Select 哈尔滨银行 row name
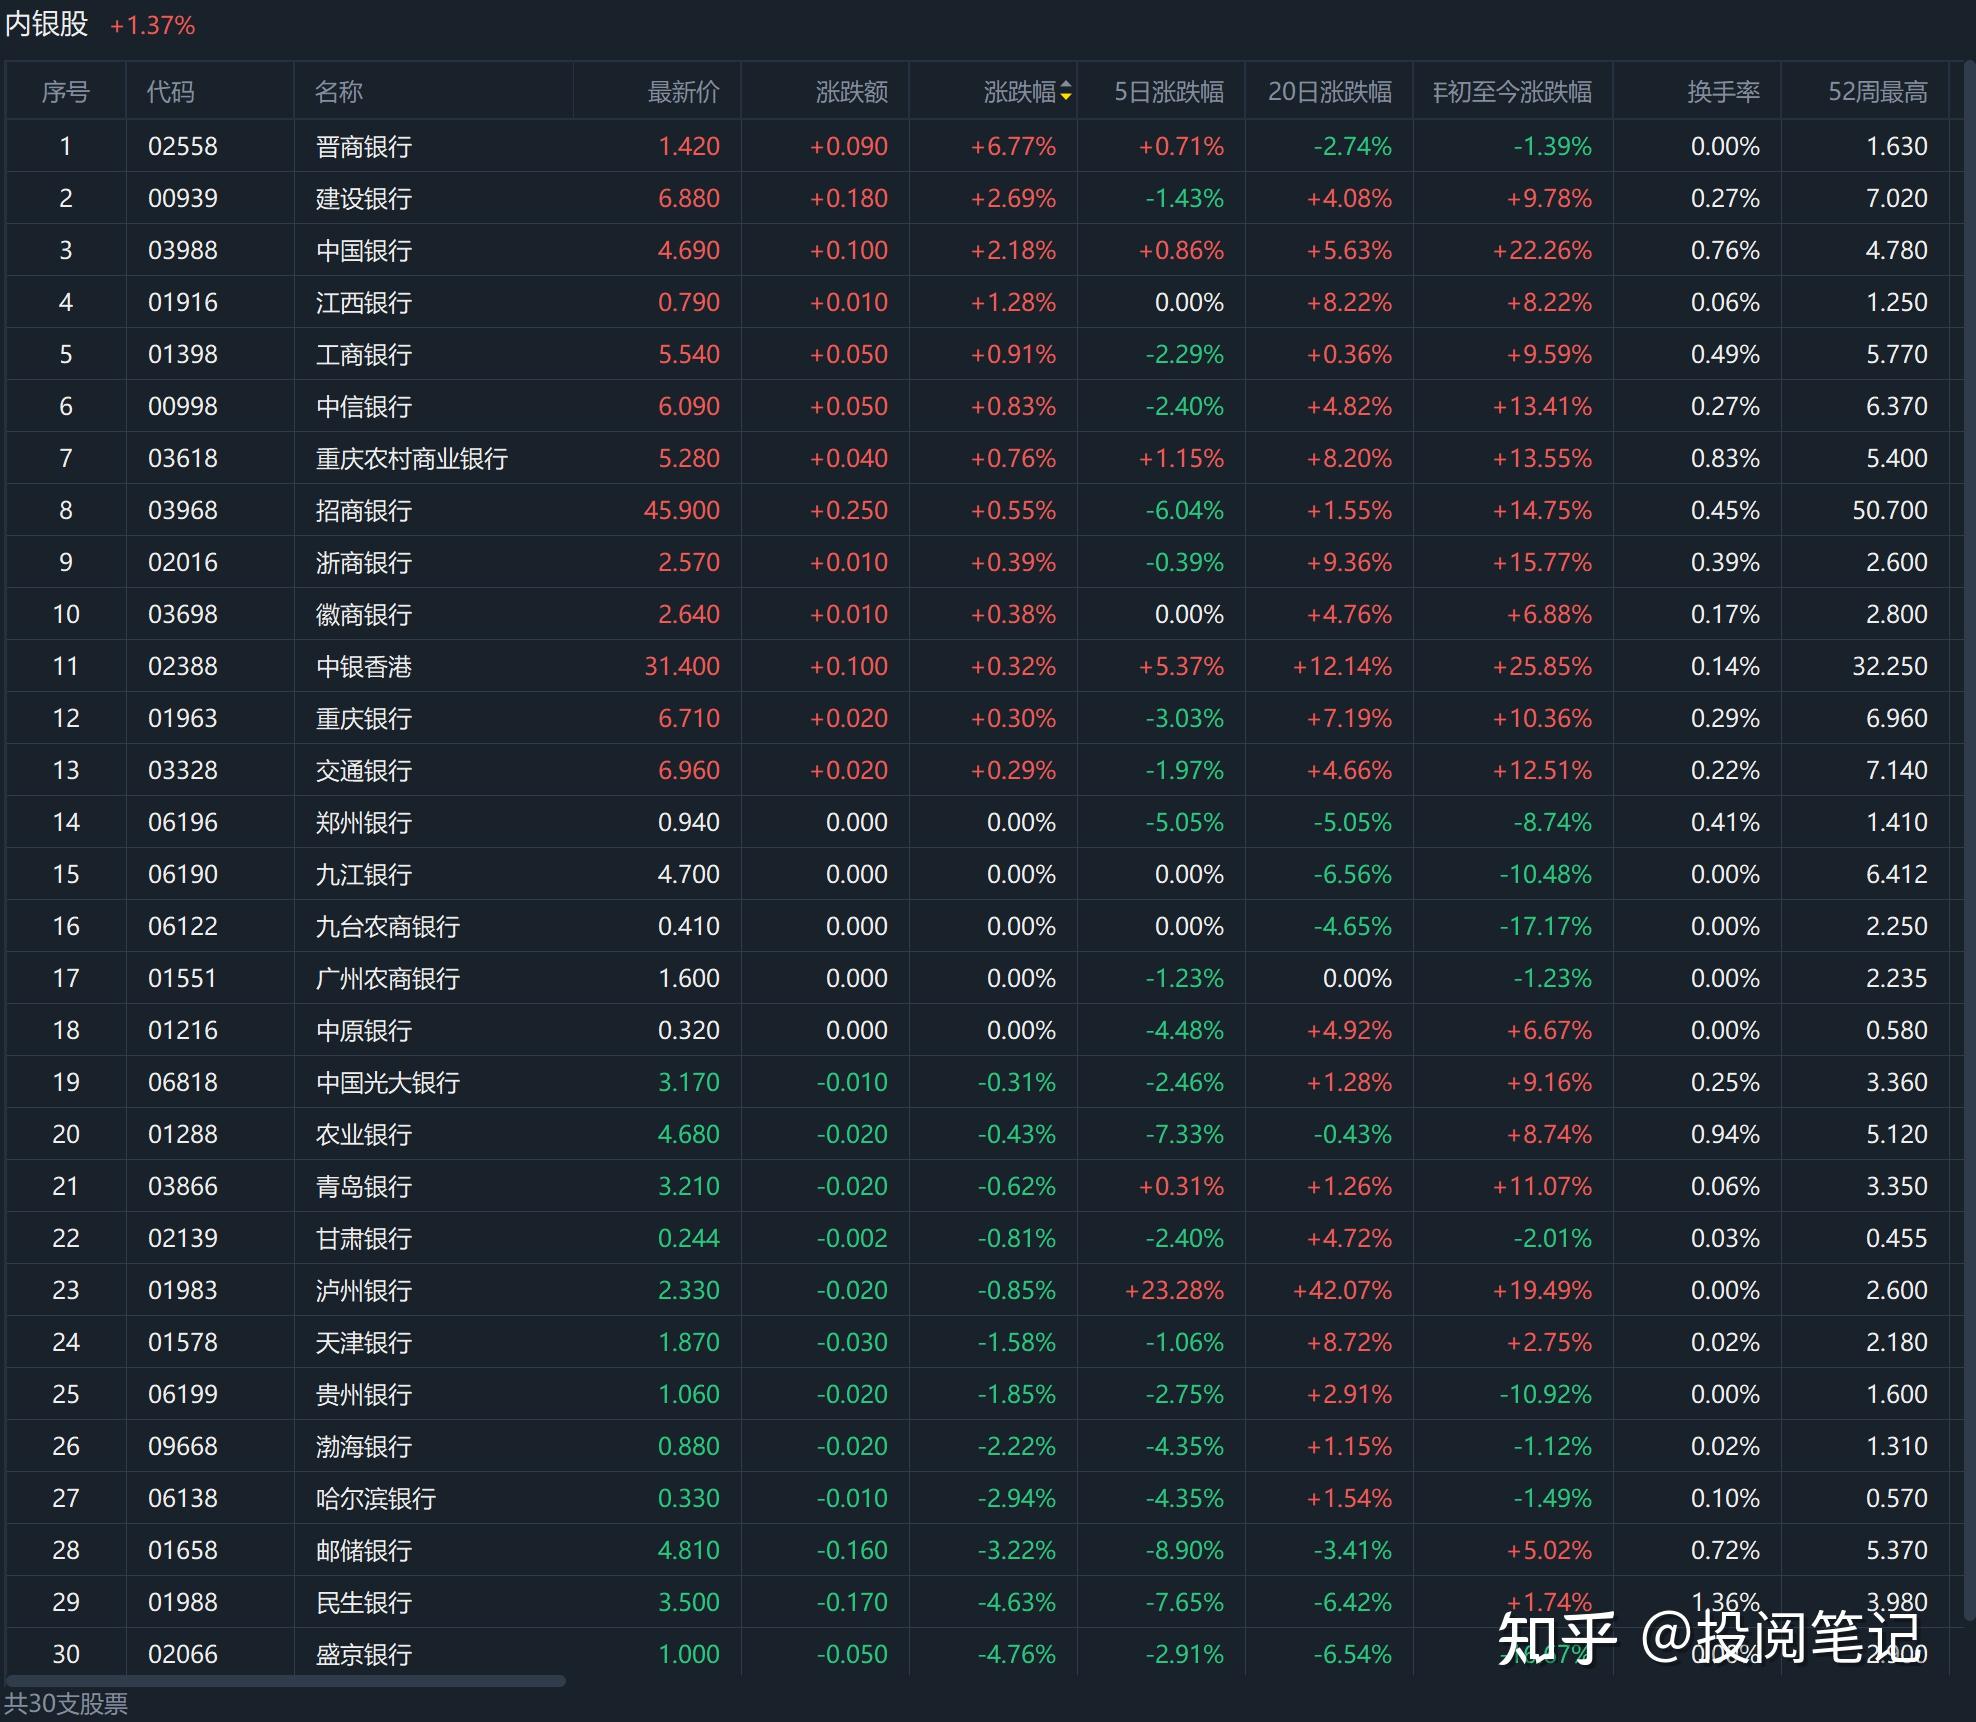 tap(376, 1499)
